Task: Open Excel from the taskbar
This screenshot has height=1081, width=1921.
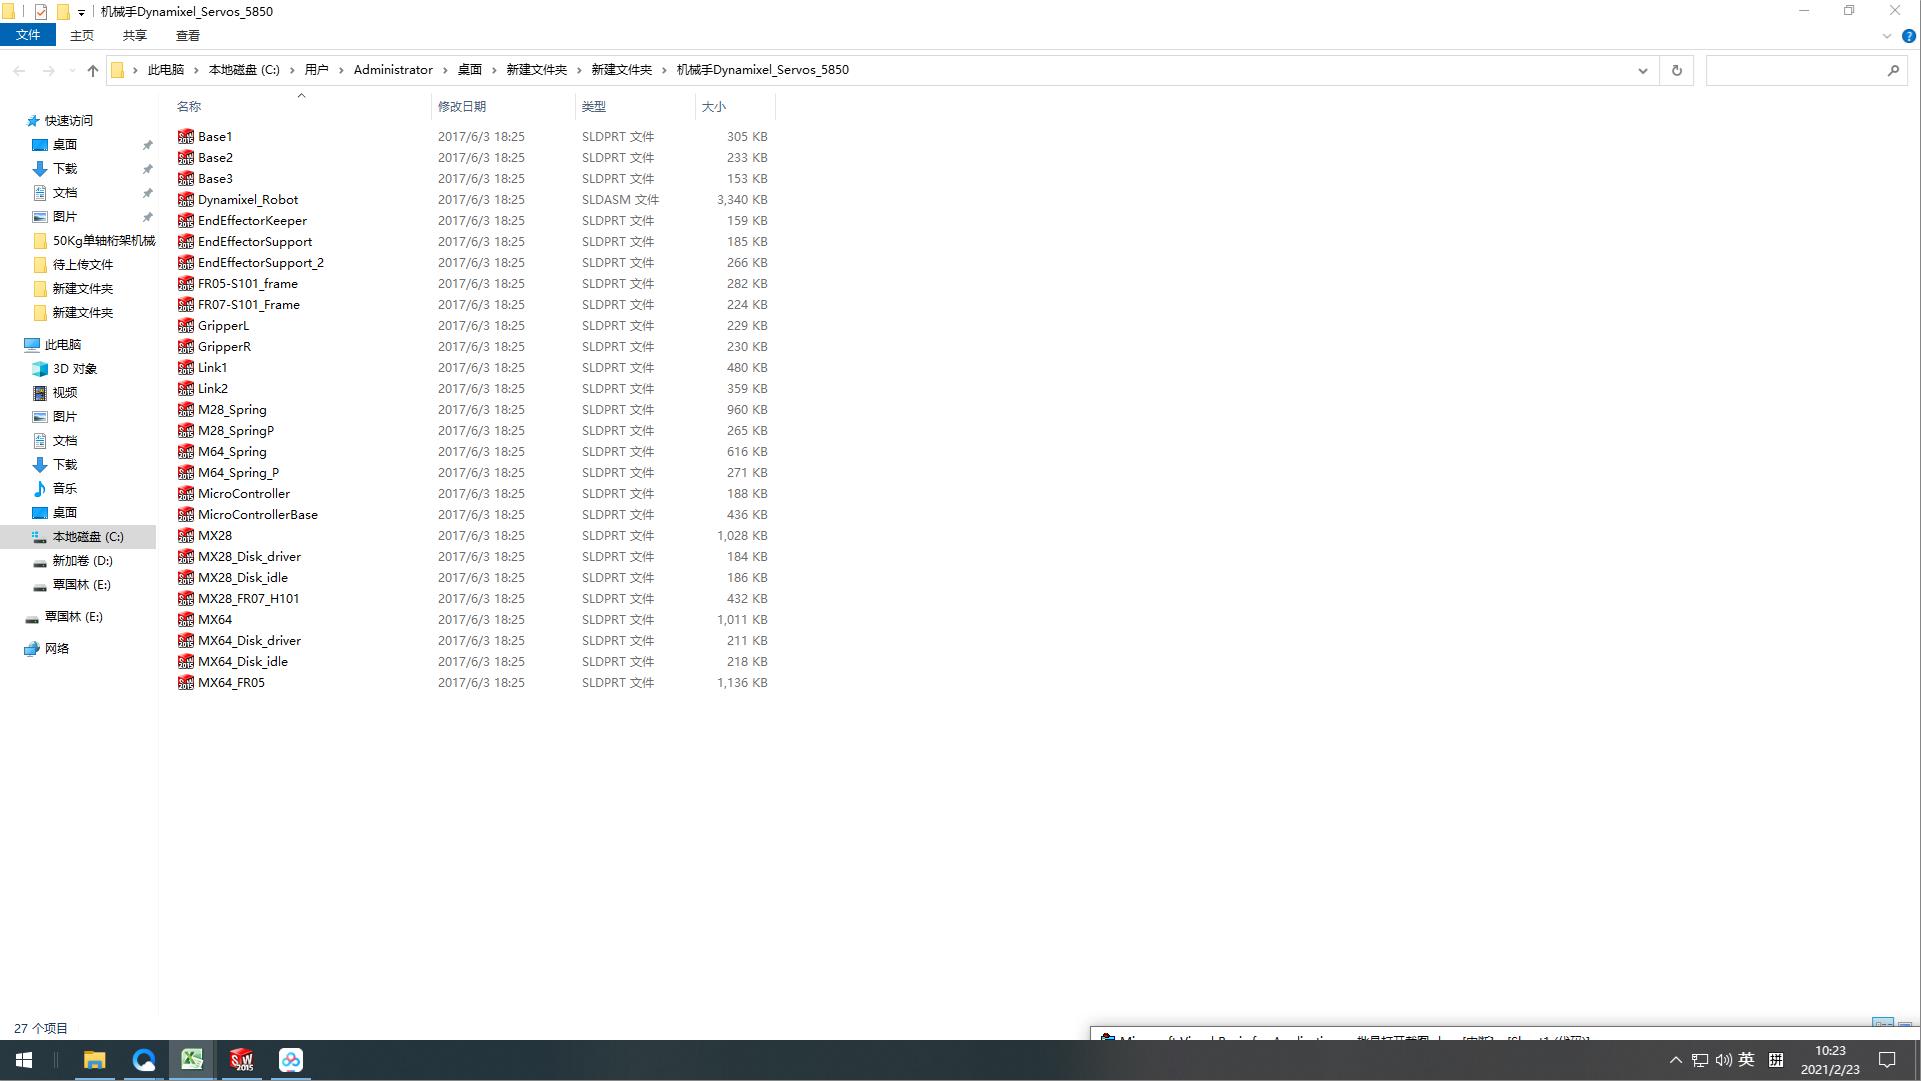Action: (x=192, y=1060)
